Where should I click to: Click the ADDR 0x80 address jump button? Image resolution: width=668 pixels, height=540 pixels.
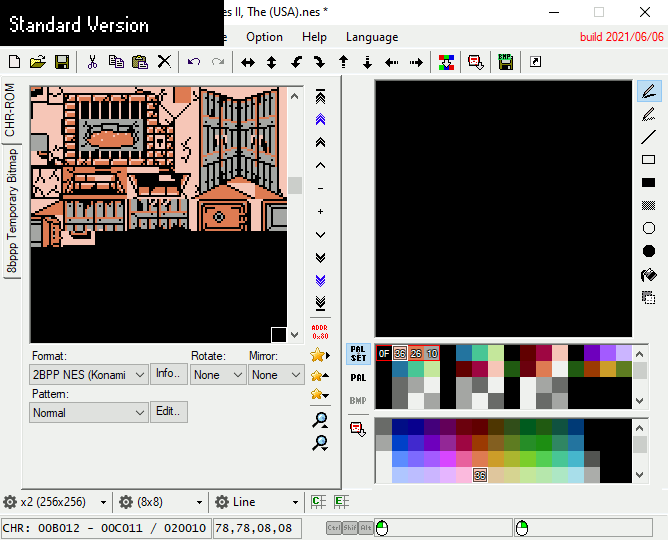pos(320,332)
